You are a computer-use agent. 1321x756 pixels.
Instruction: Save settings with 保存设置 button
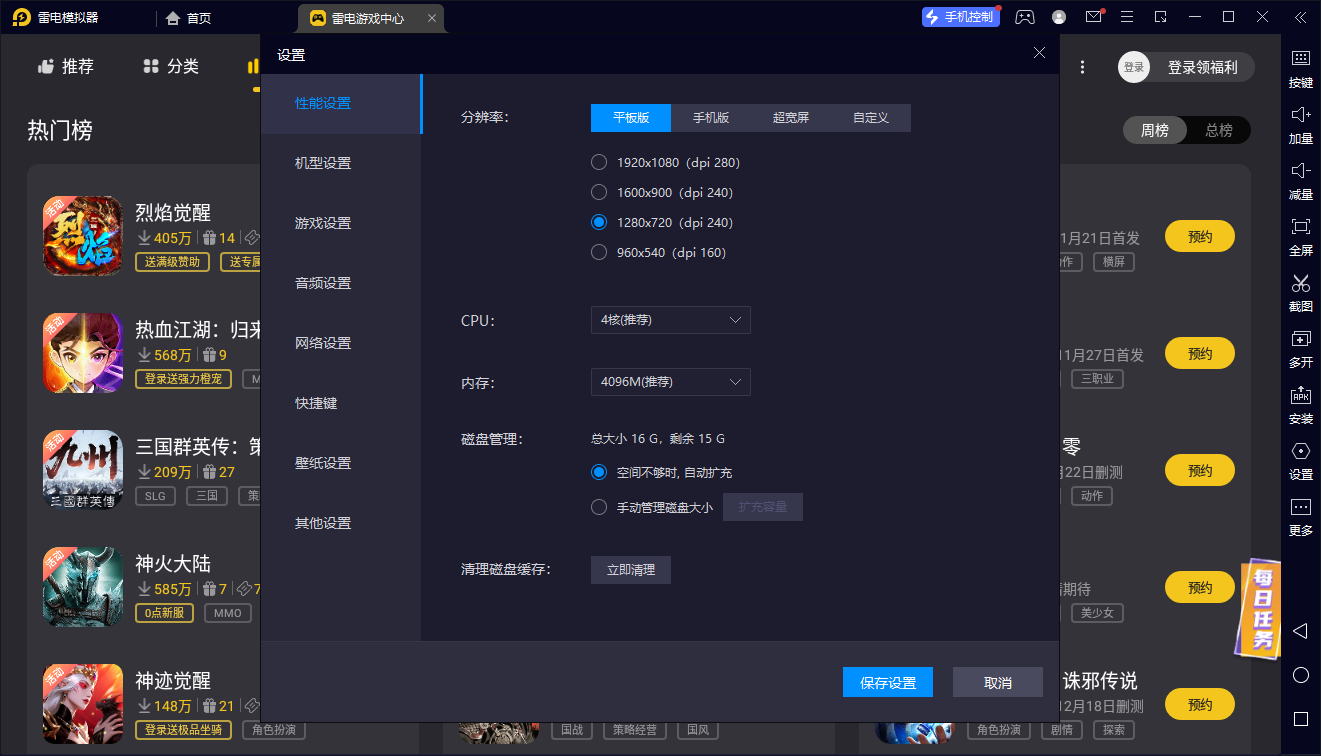(x=887, y=682)
